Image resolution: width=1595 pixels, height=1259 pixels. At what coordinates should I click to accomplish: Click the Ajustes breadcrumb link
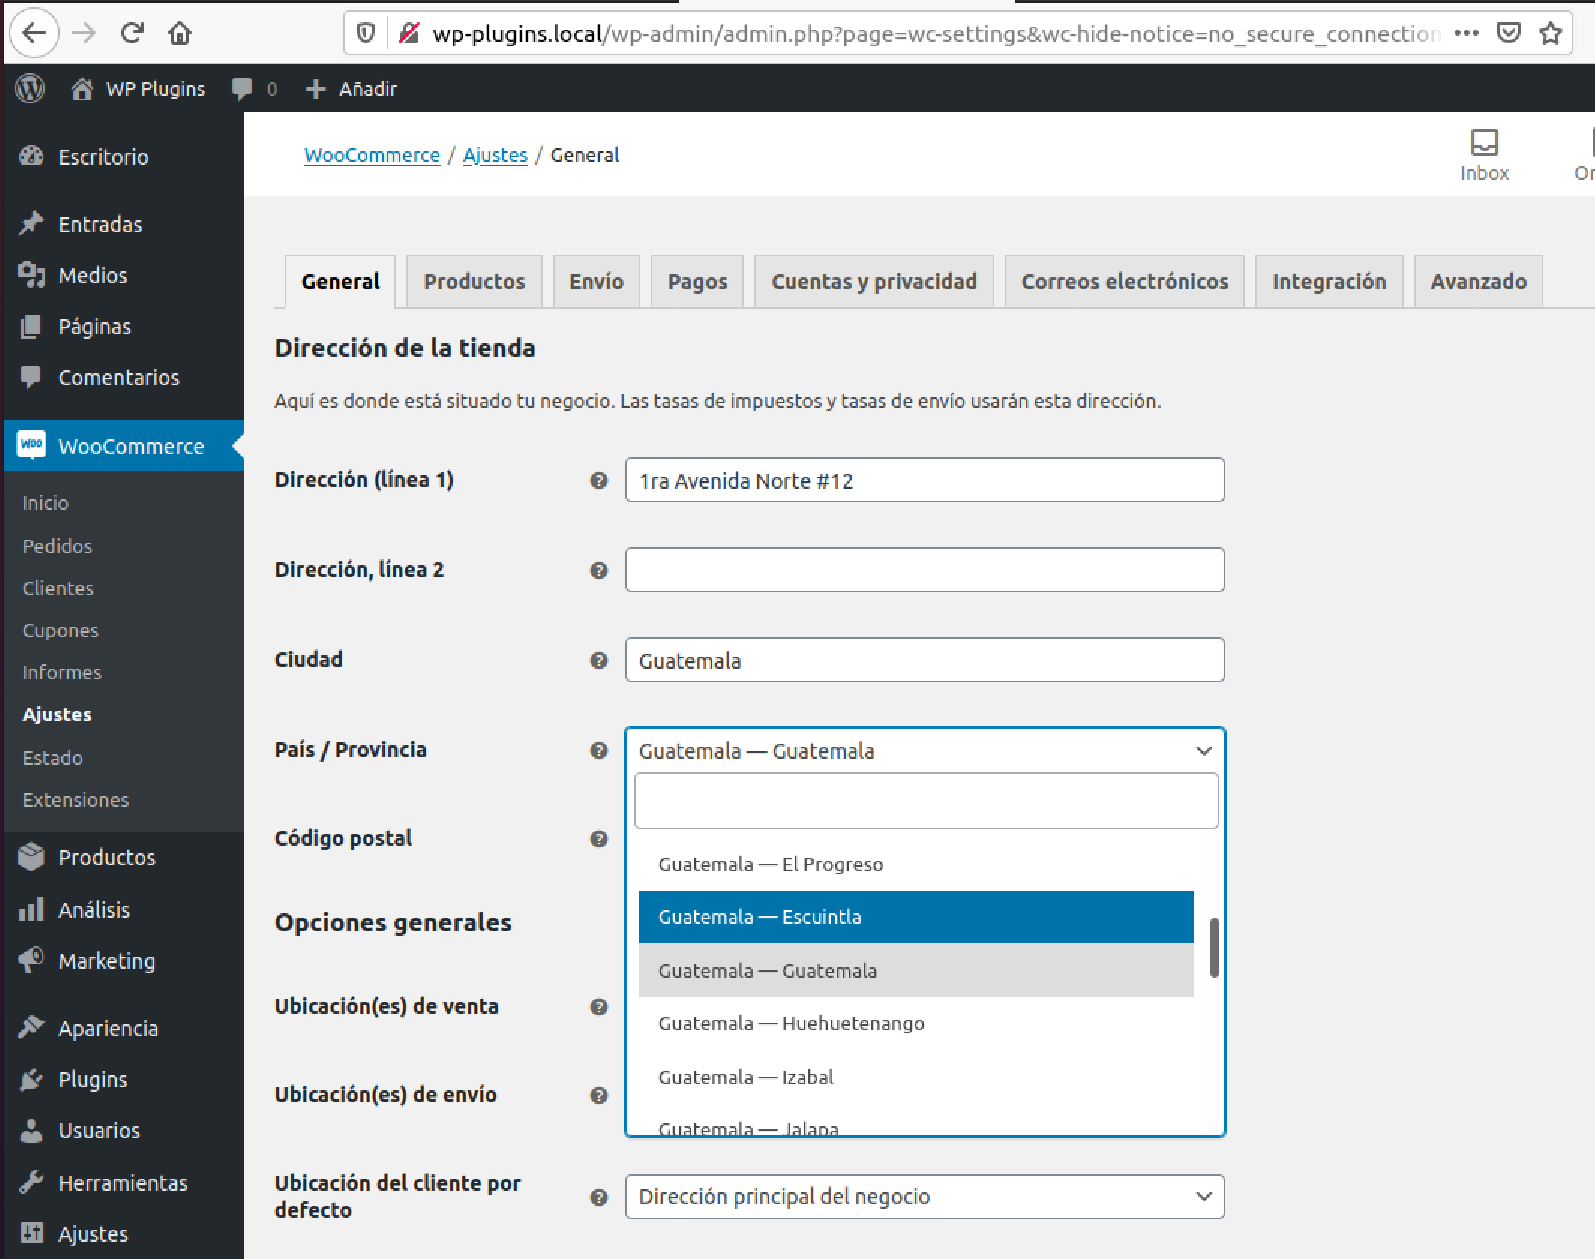pyautogui.click(x=495, y=155)
